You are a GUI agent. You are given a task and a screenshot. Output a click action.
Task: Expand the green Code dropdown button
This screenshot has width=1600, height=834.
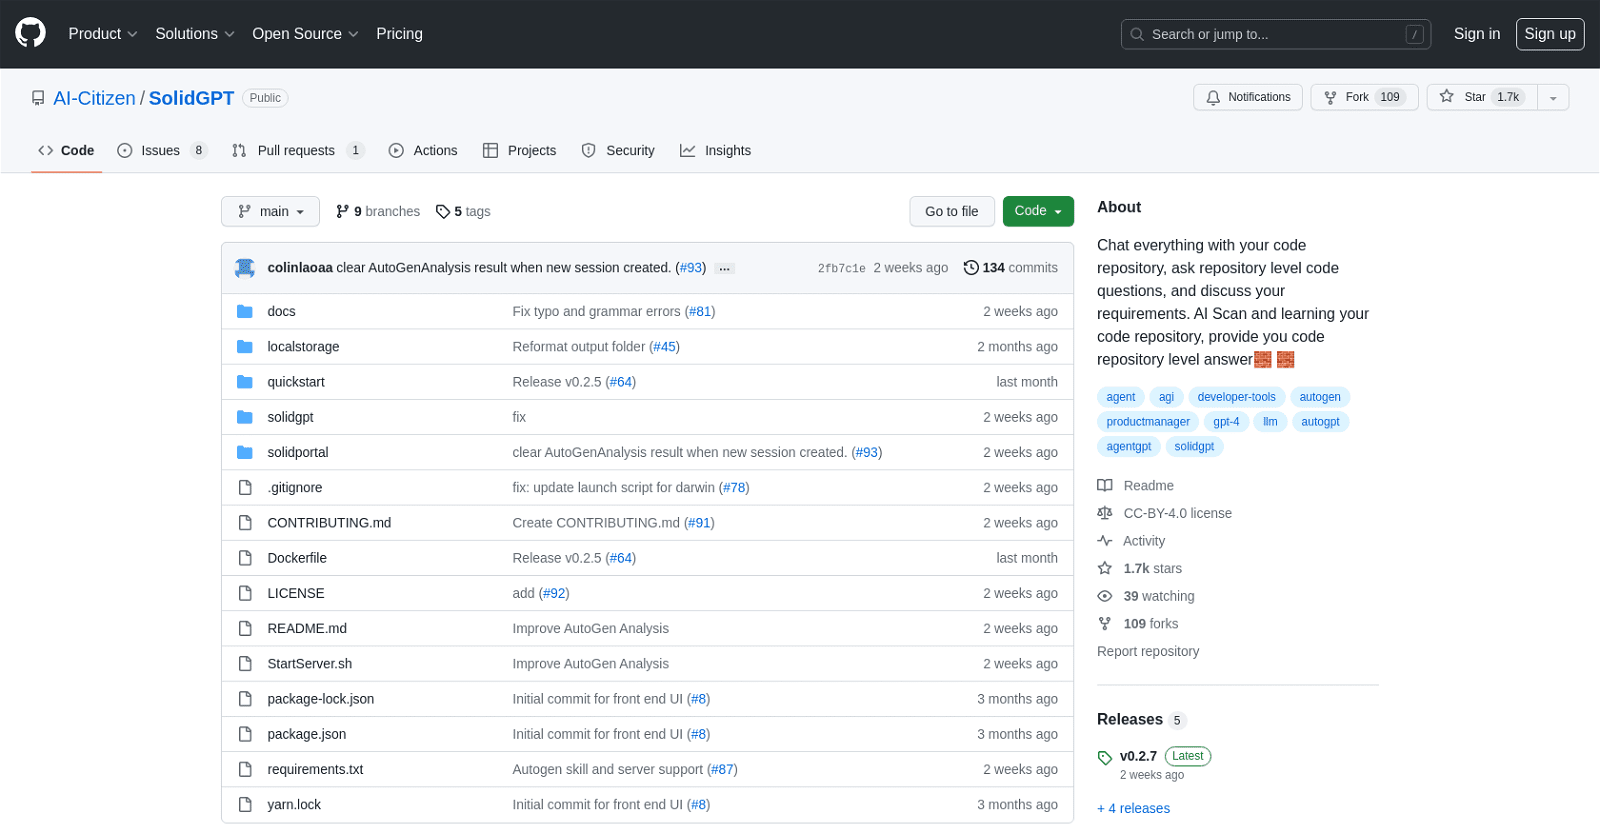click(1037, 211)
